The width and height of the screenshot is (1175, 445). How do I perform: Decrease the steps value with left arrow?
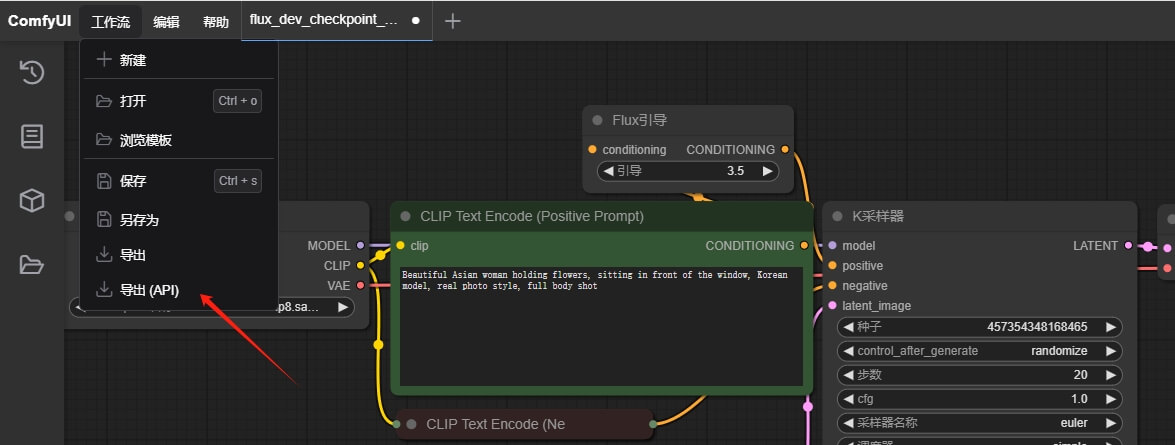click(848, 375)
